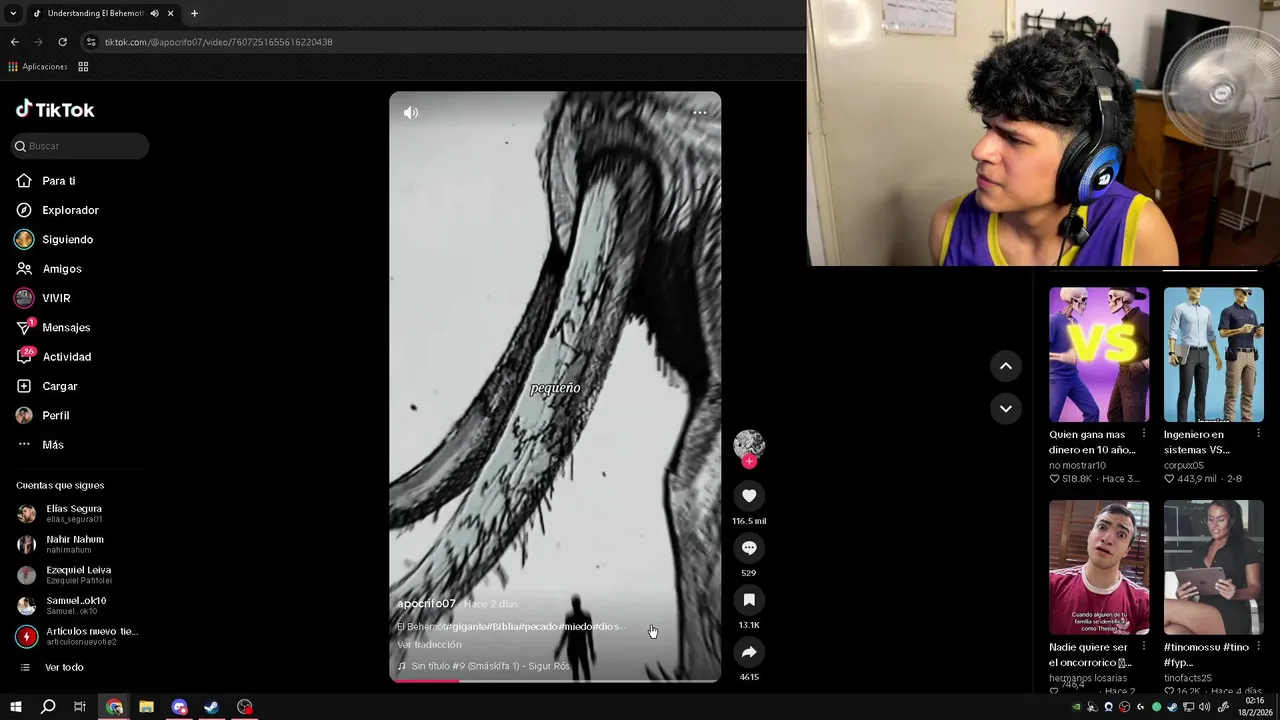Open the Siguiendo feed
This screenshot has height=720, width=1280.
click(55, 239)
